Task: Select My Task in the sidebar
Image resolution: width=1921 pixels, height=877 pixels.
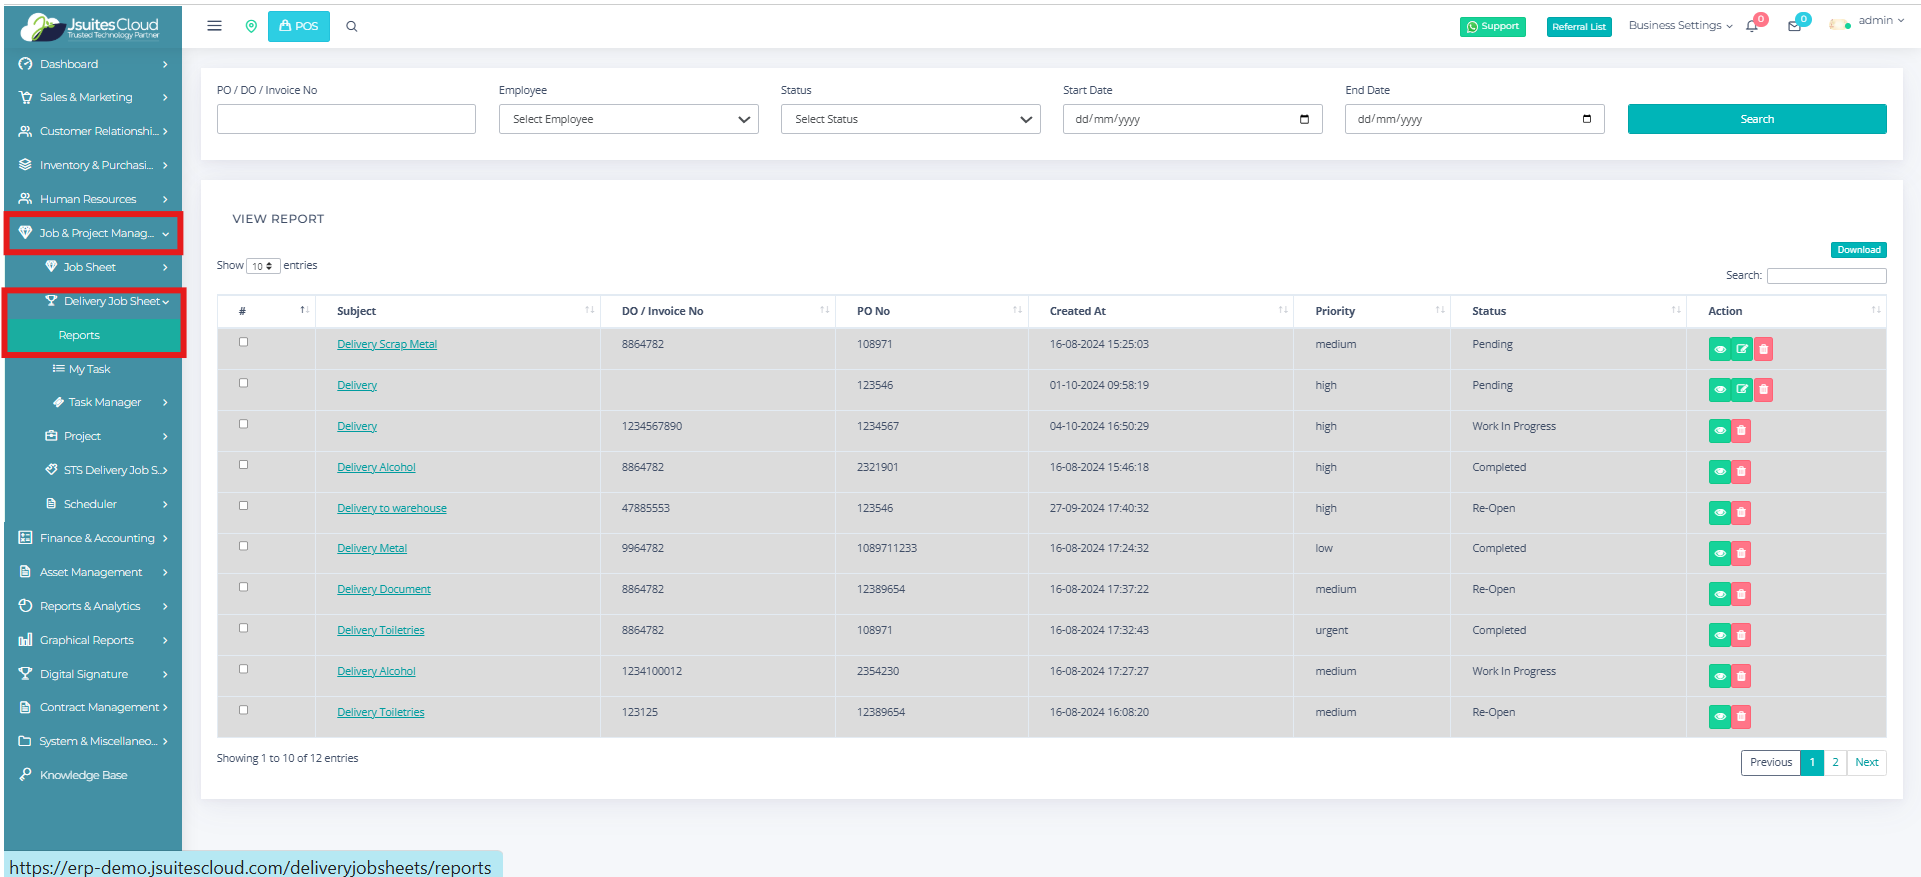Action: point(89,369)
